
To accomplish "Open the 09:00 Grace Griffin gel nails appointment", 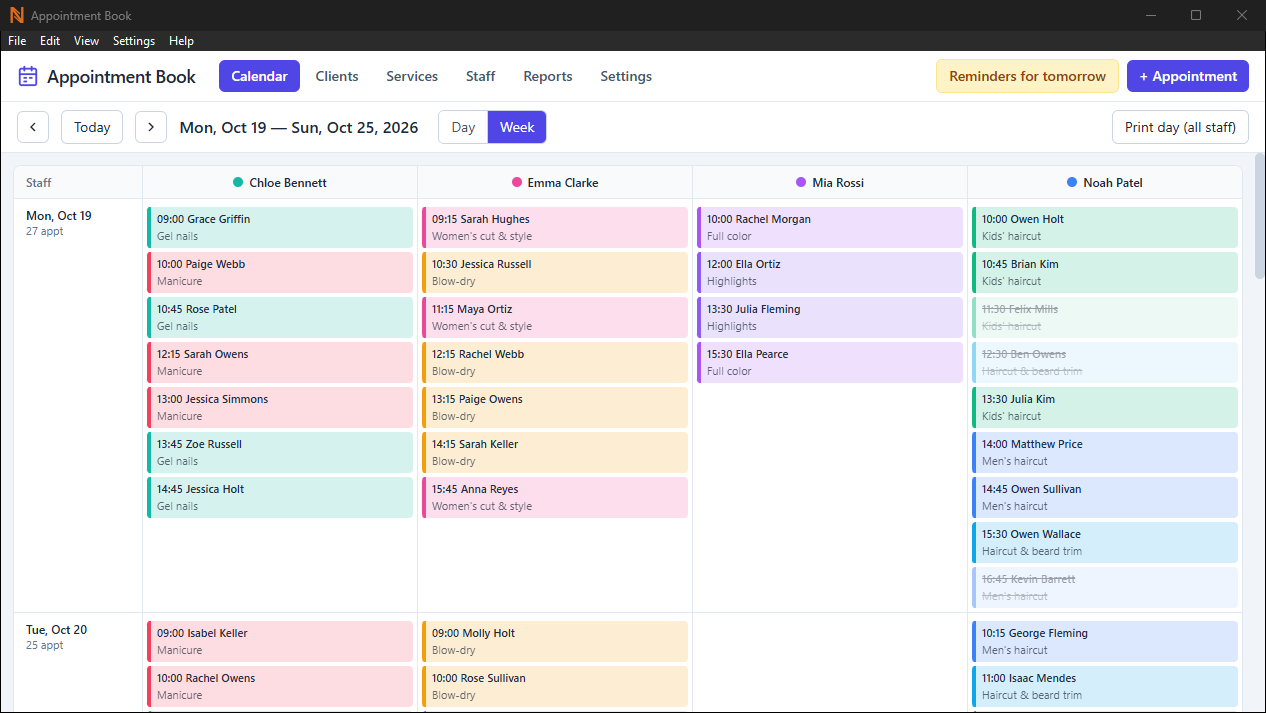I will [280, 227].
